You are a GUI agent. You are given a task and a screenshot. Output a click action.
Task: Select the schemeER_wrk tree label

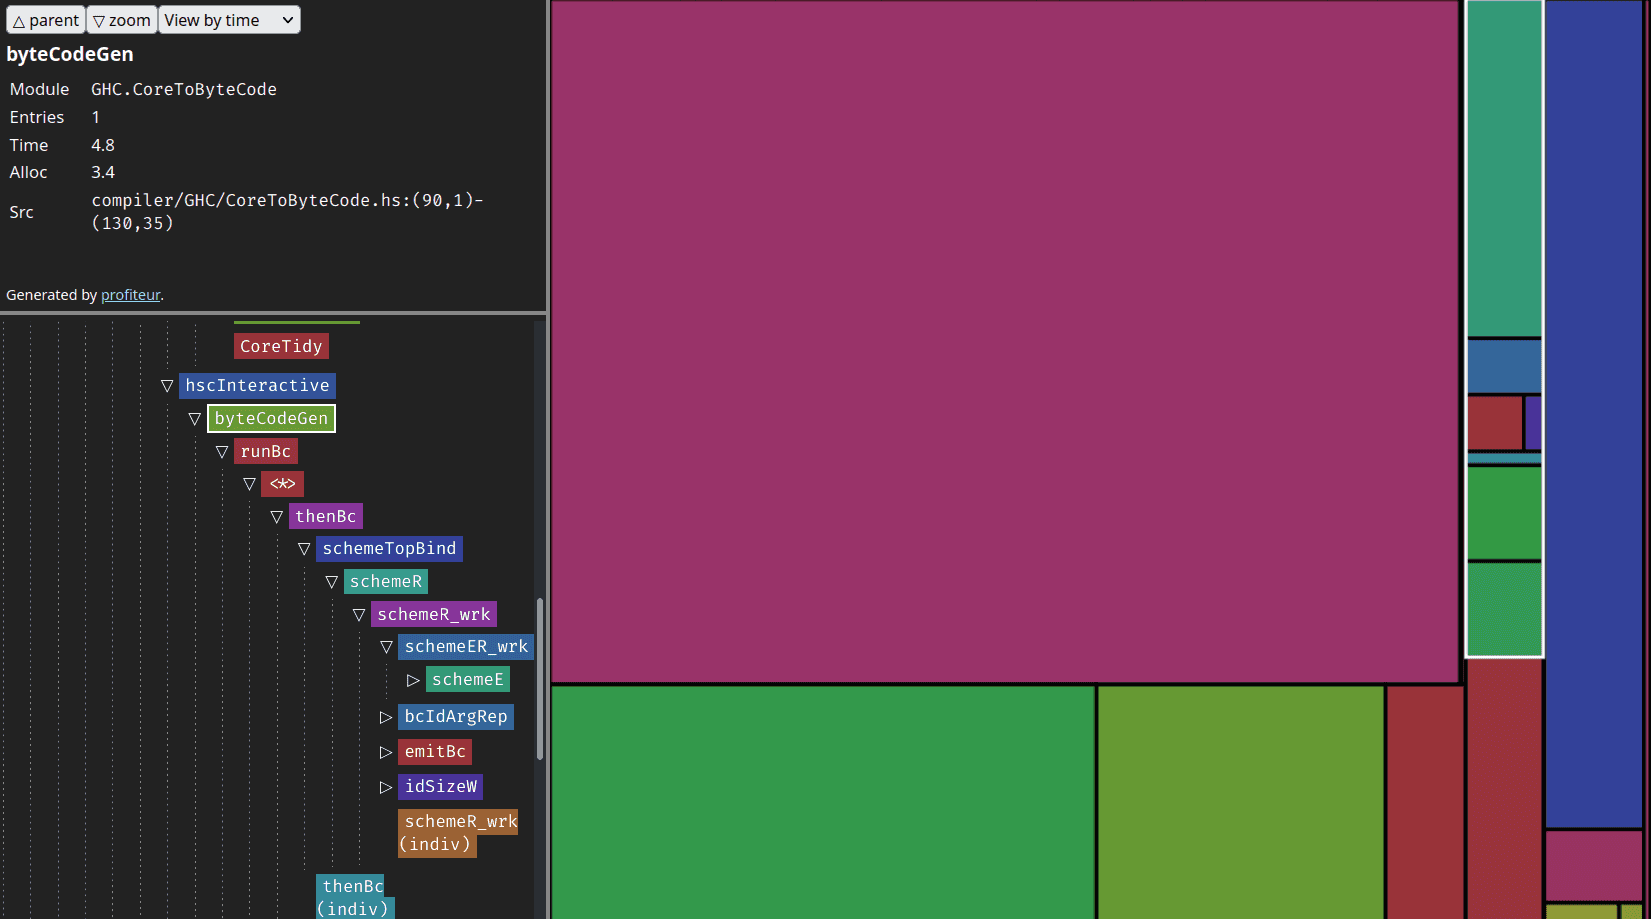(466, 647)
